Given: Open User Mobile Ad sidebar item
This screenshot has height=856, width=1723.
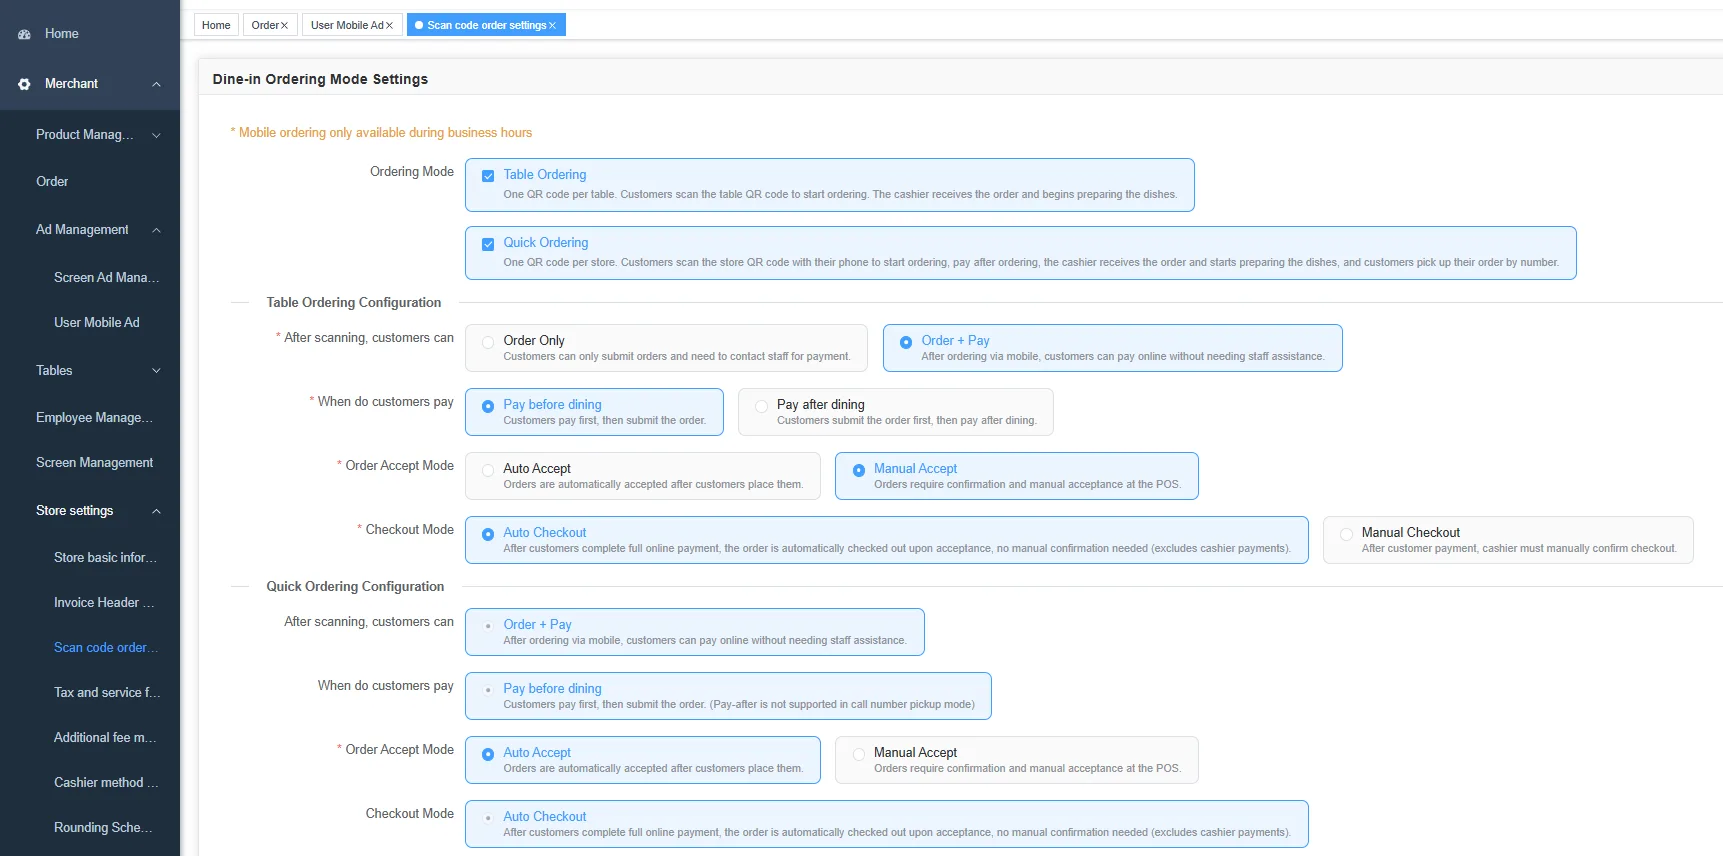Looking at the screenshot, I should click(x=90, y=323).
